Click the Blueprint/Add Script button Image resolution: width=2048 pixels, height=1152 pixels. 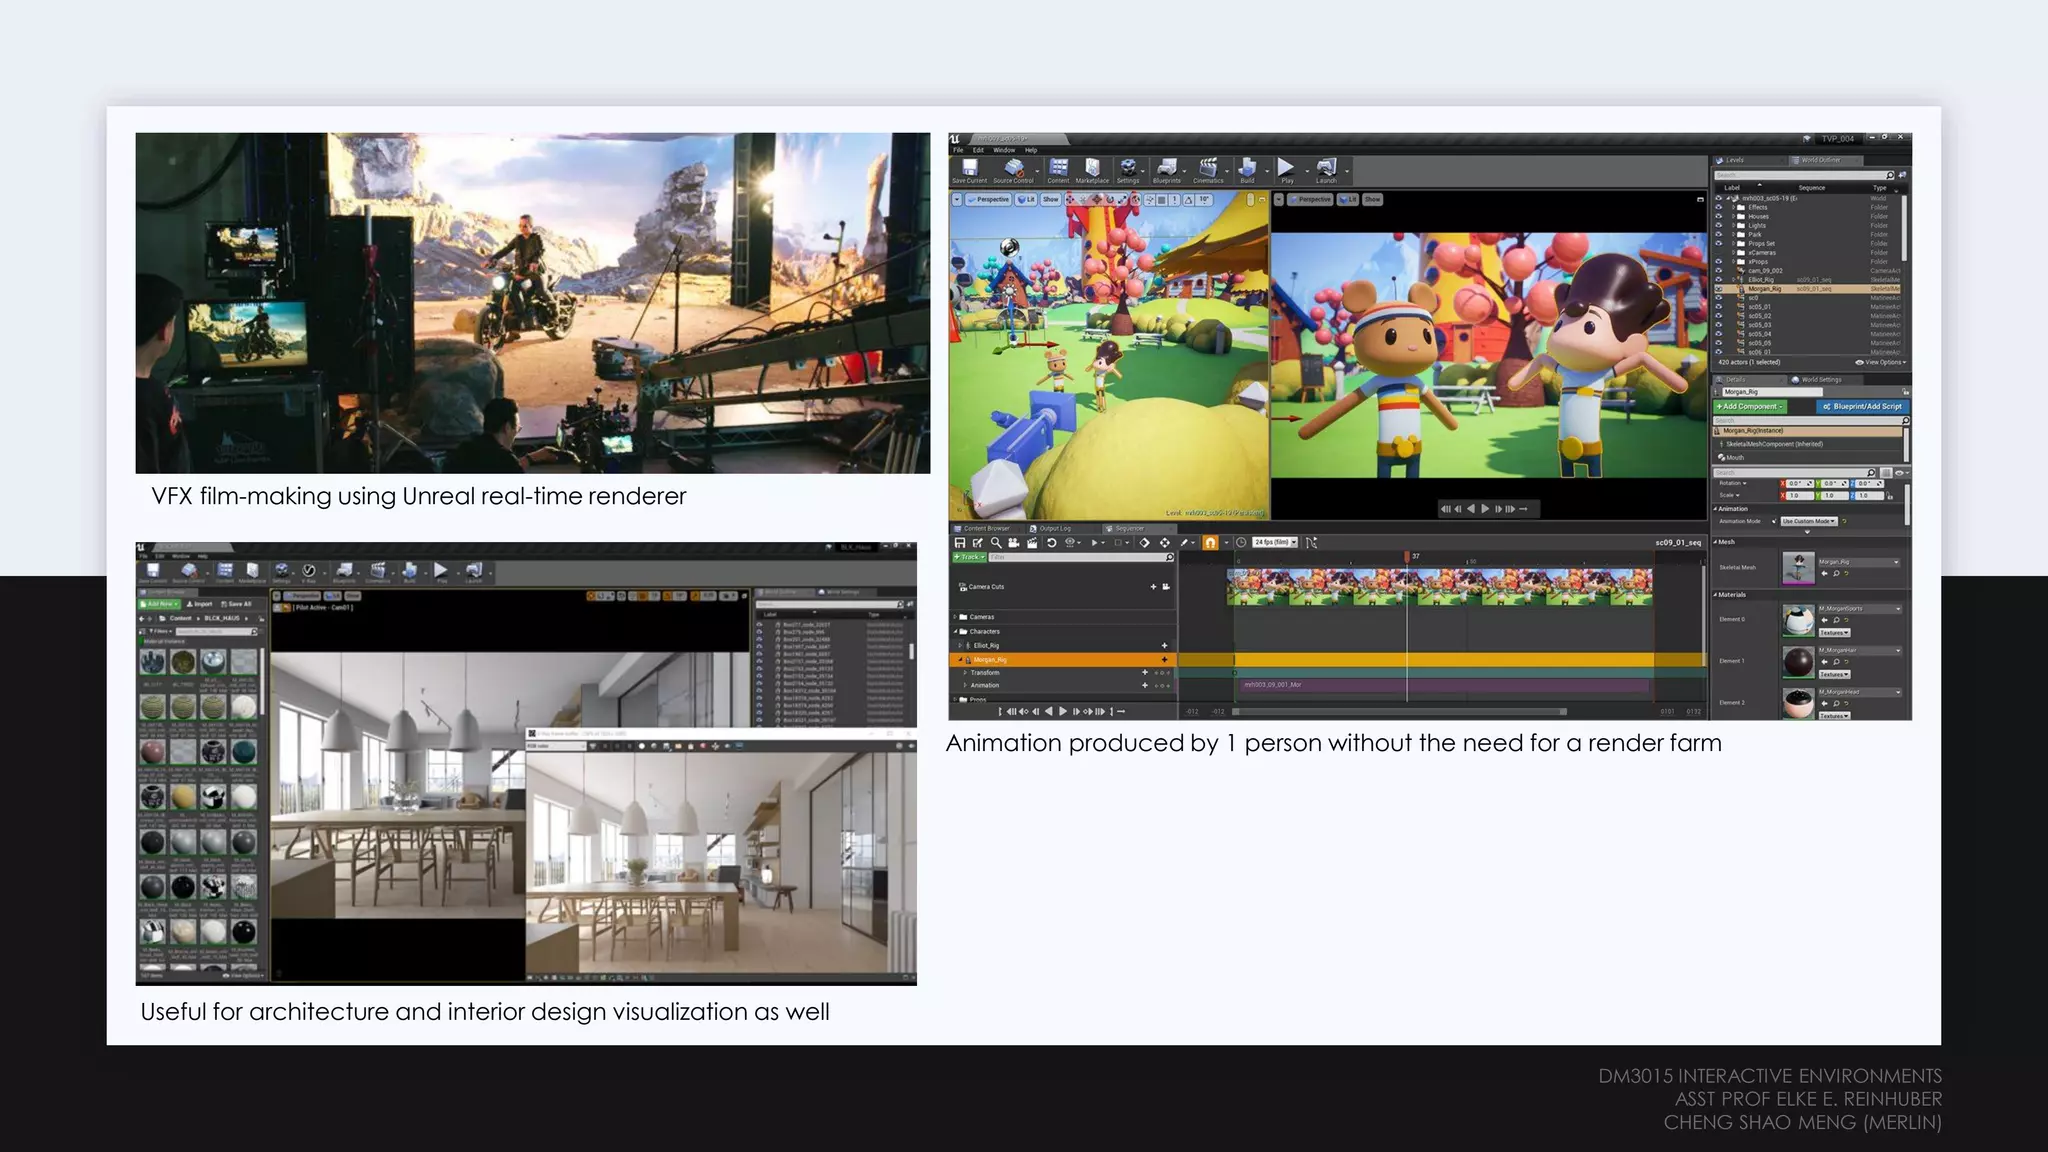(x=1862, y=407)
